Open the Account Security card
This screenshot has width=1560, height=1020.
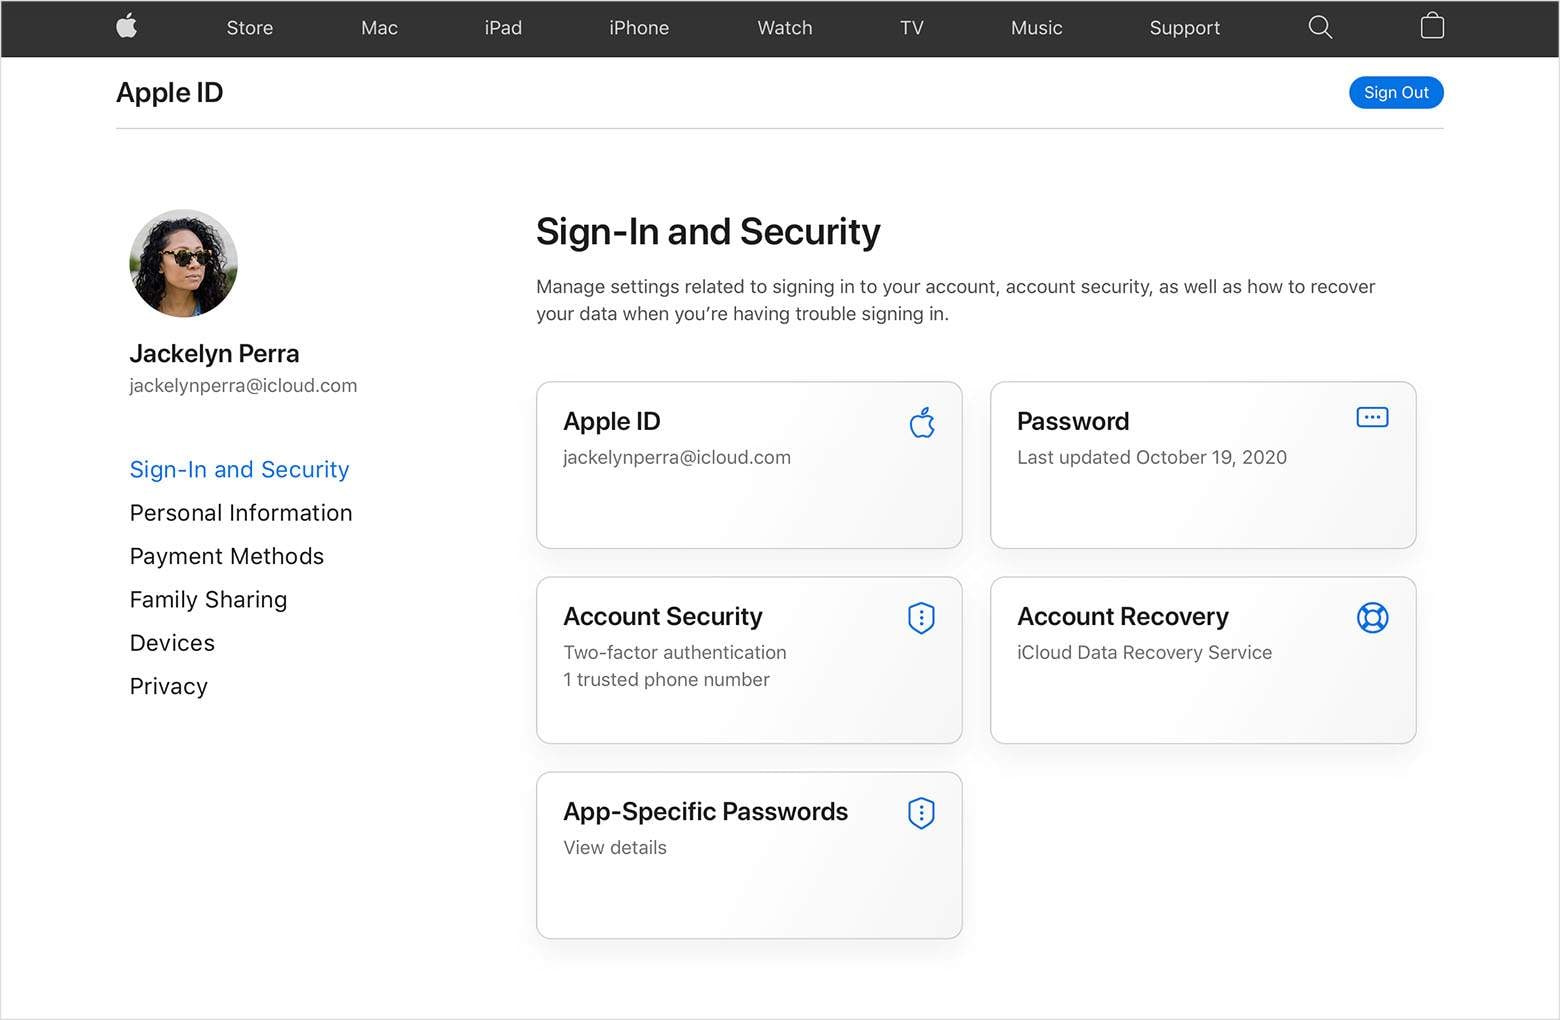[749, 660]
